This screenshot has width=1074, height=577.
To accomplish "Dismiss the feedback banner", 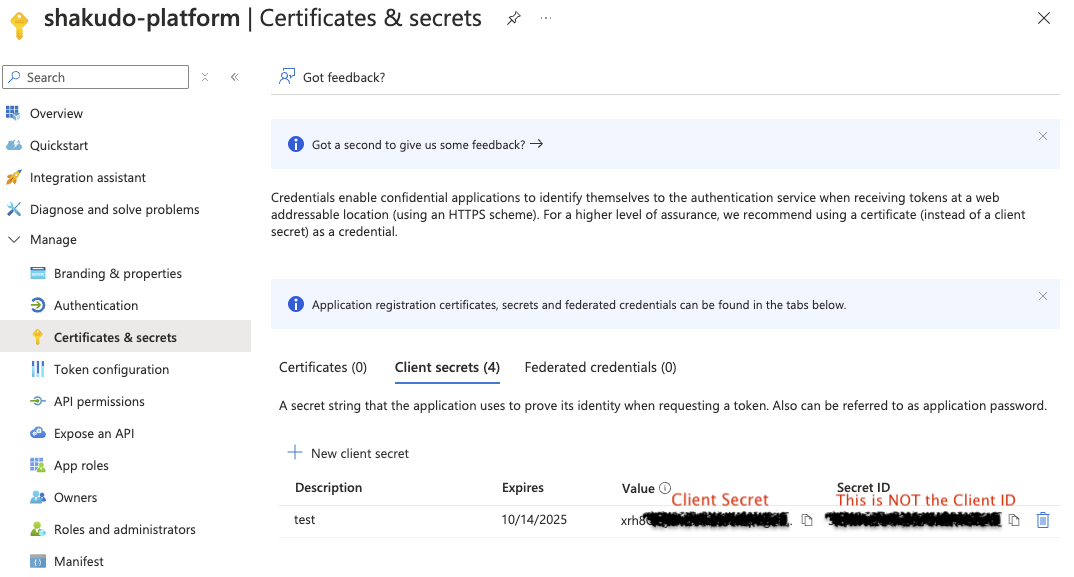I will pos(1042,136).
